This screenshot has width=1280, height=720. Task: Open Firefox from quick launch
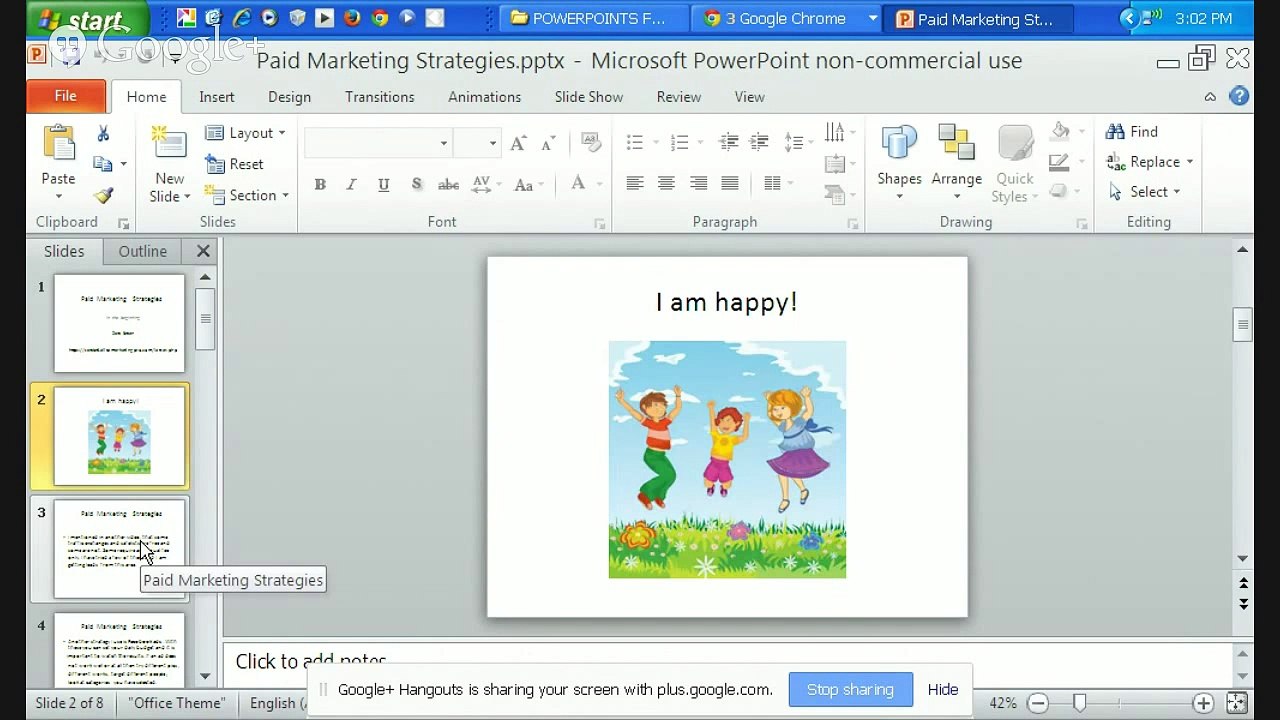[x=352, y=18]
